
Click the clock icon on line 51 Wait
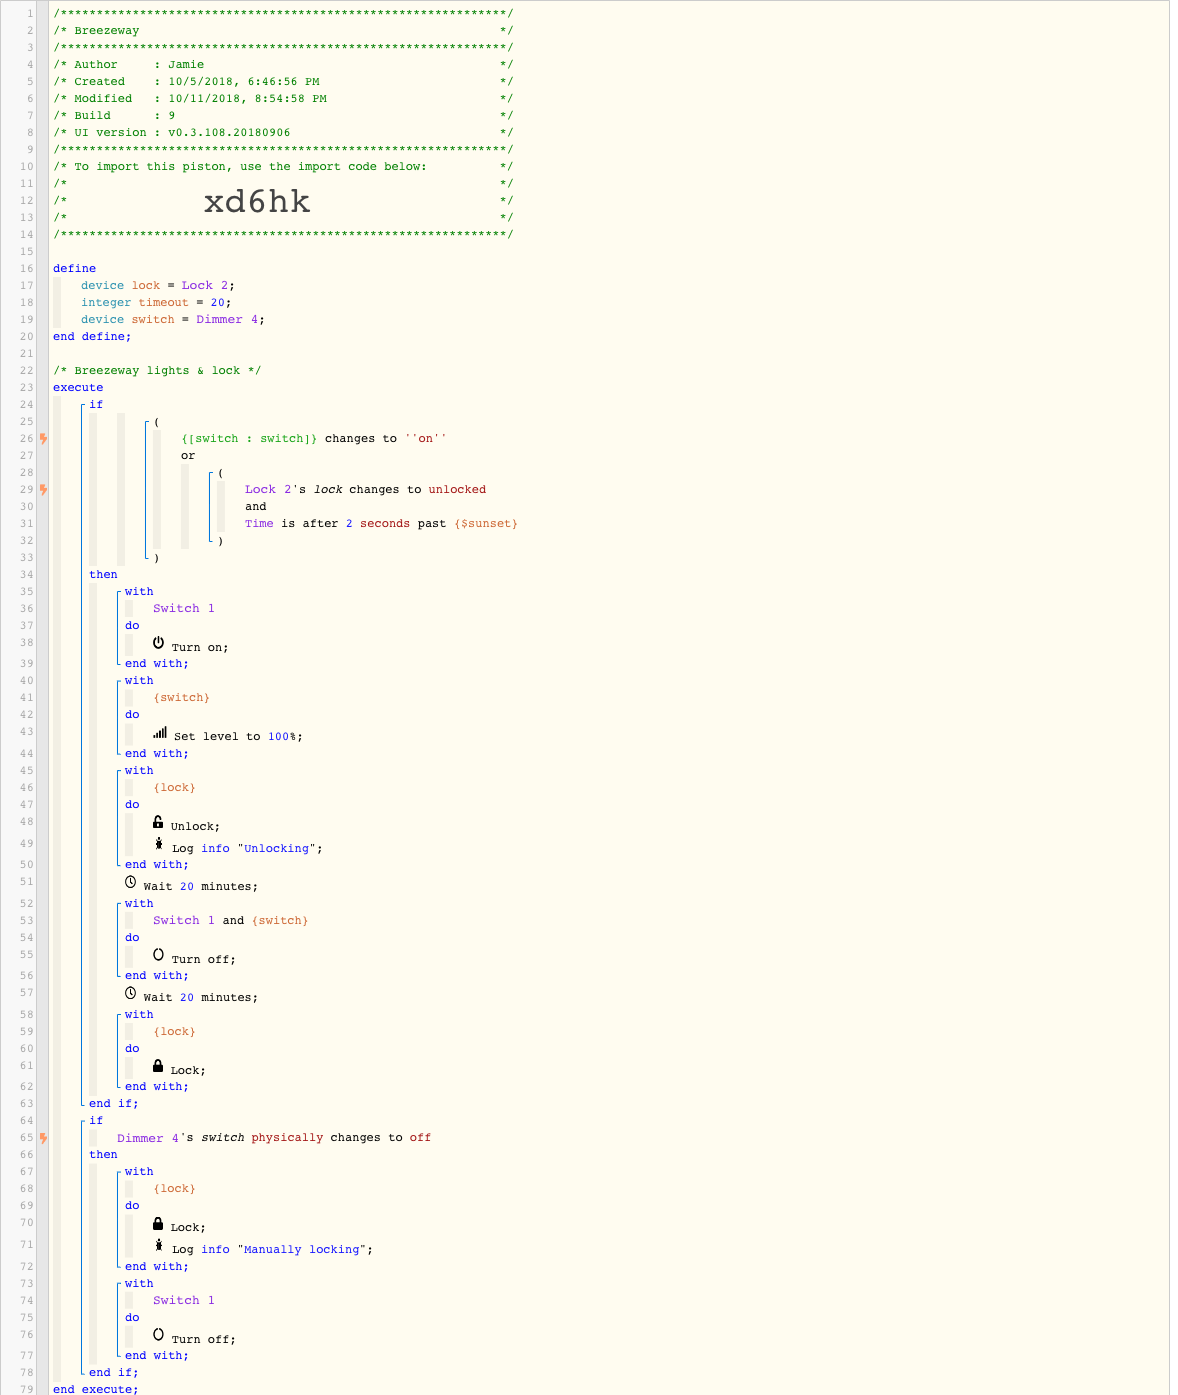coord(130,882)
